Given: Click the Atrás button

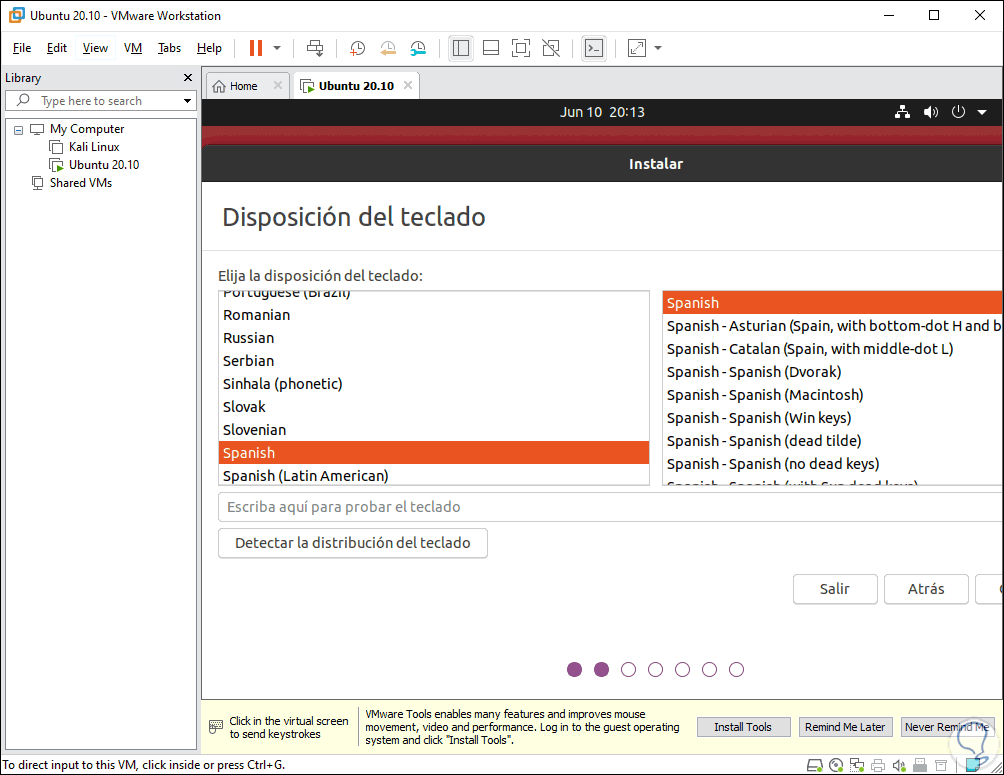Looking at the screenshot, I should 926,589.
